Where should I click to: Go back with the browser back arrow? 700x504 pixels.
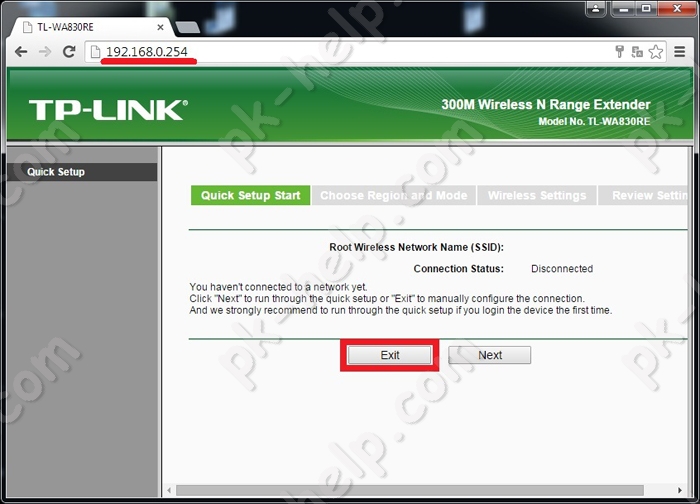[21, 52]
